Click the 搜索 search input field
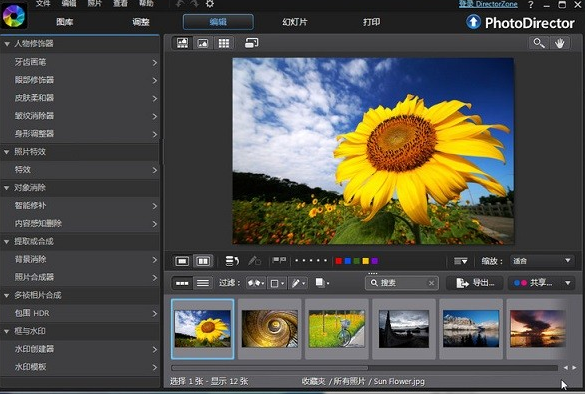The image size is (585, 394). pyautogui.click(x=402, y=283)
